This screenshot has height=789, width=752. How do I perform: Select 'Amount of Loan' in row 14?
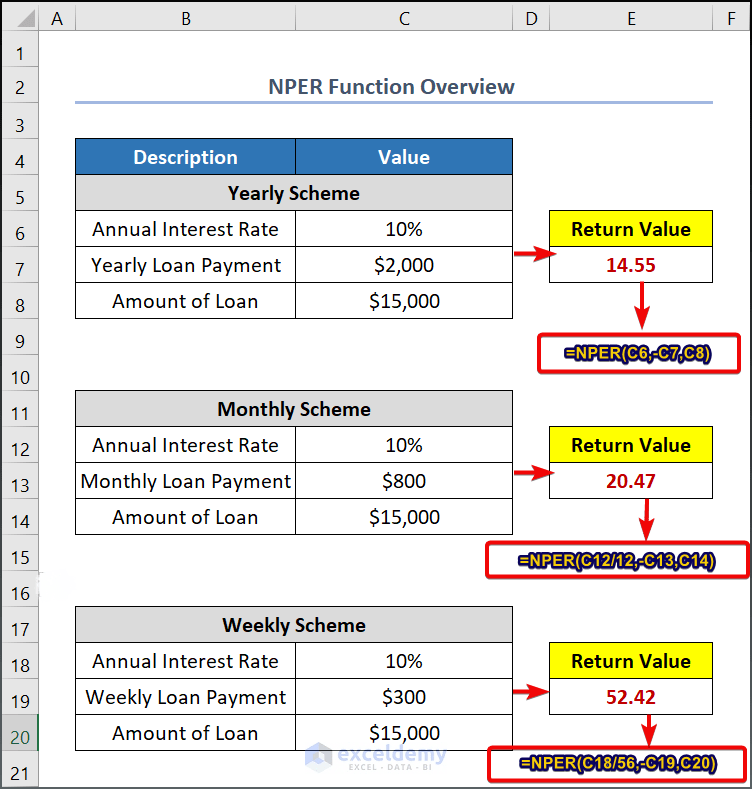185,517
